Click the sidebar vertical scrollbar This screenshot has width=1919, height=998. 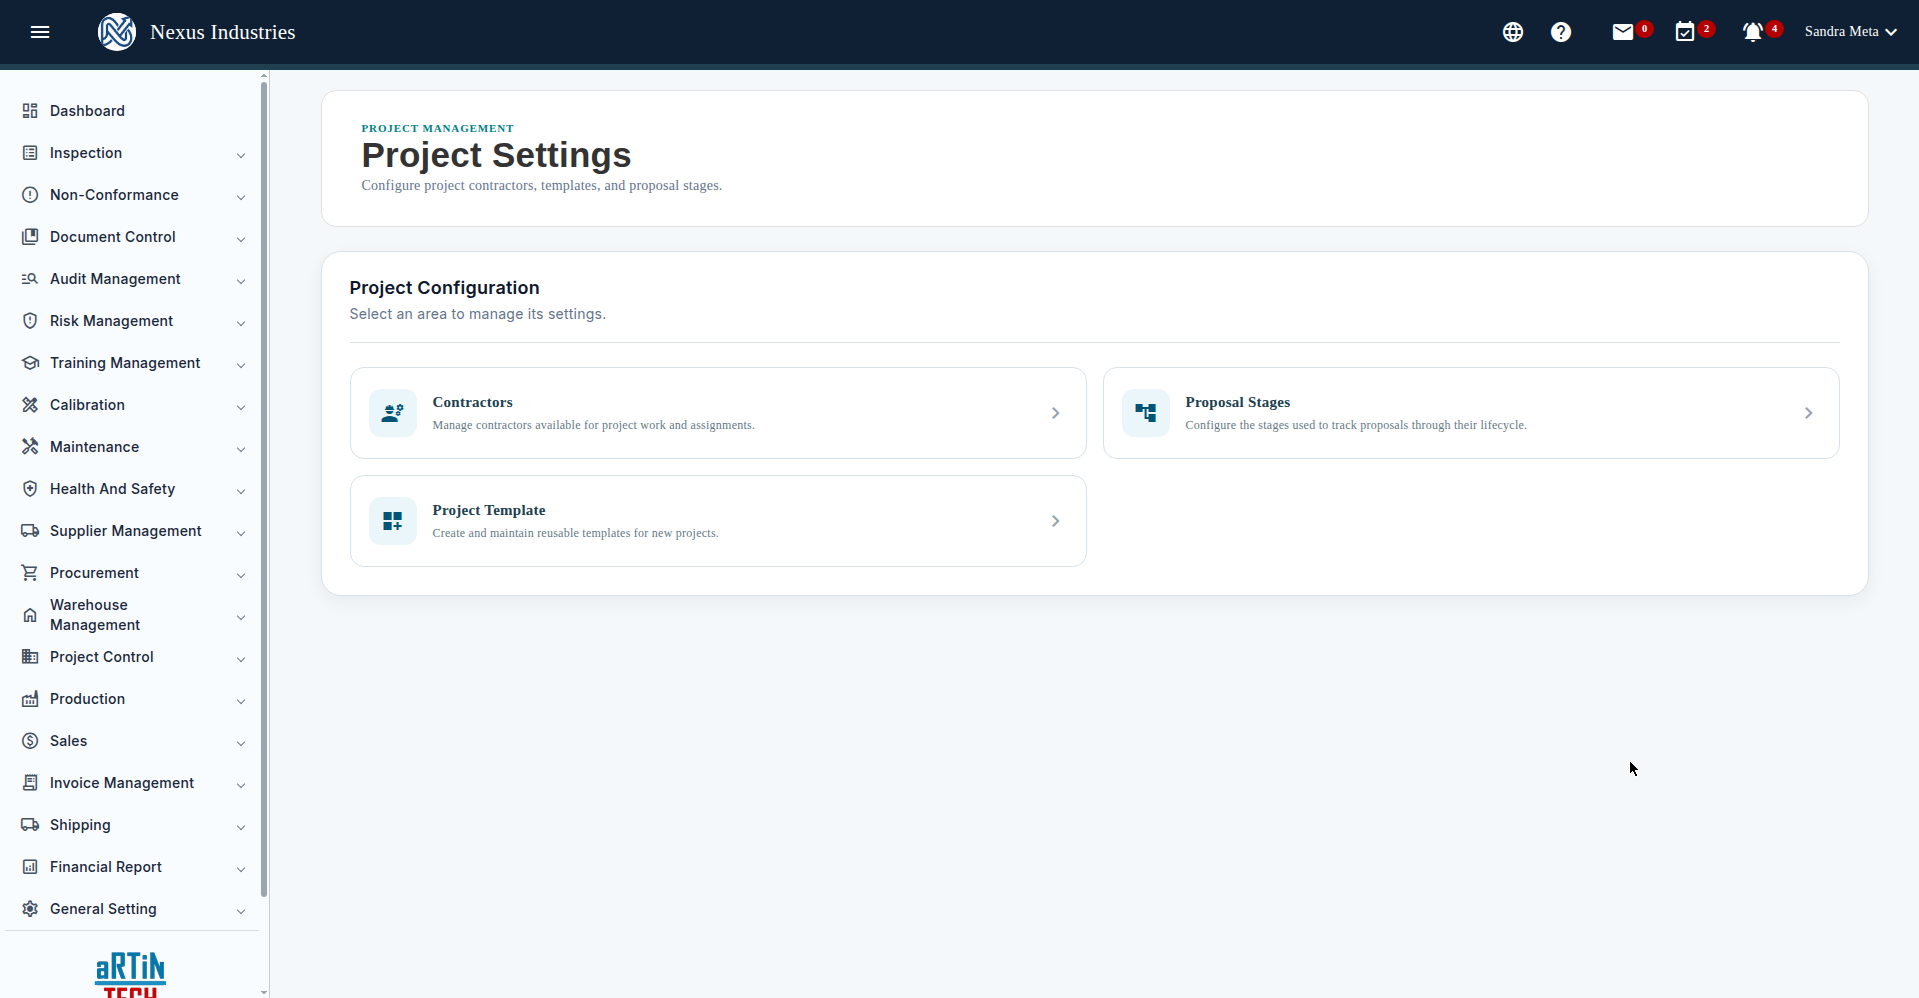(264, 488)
